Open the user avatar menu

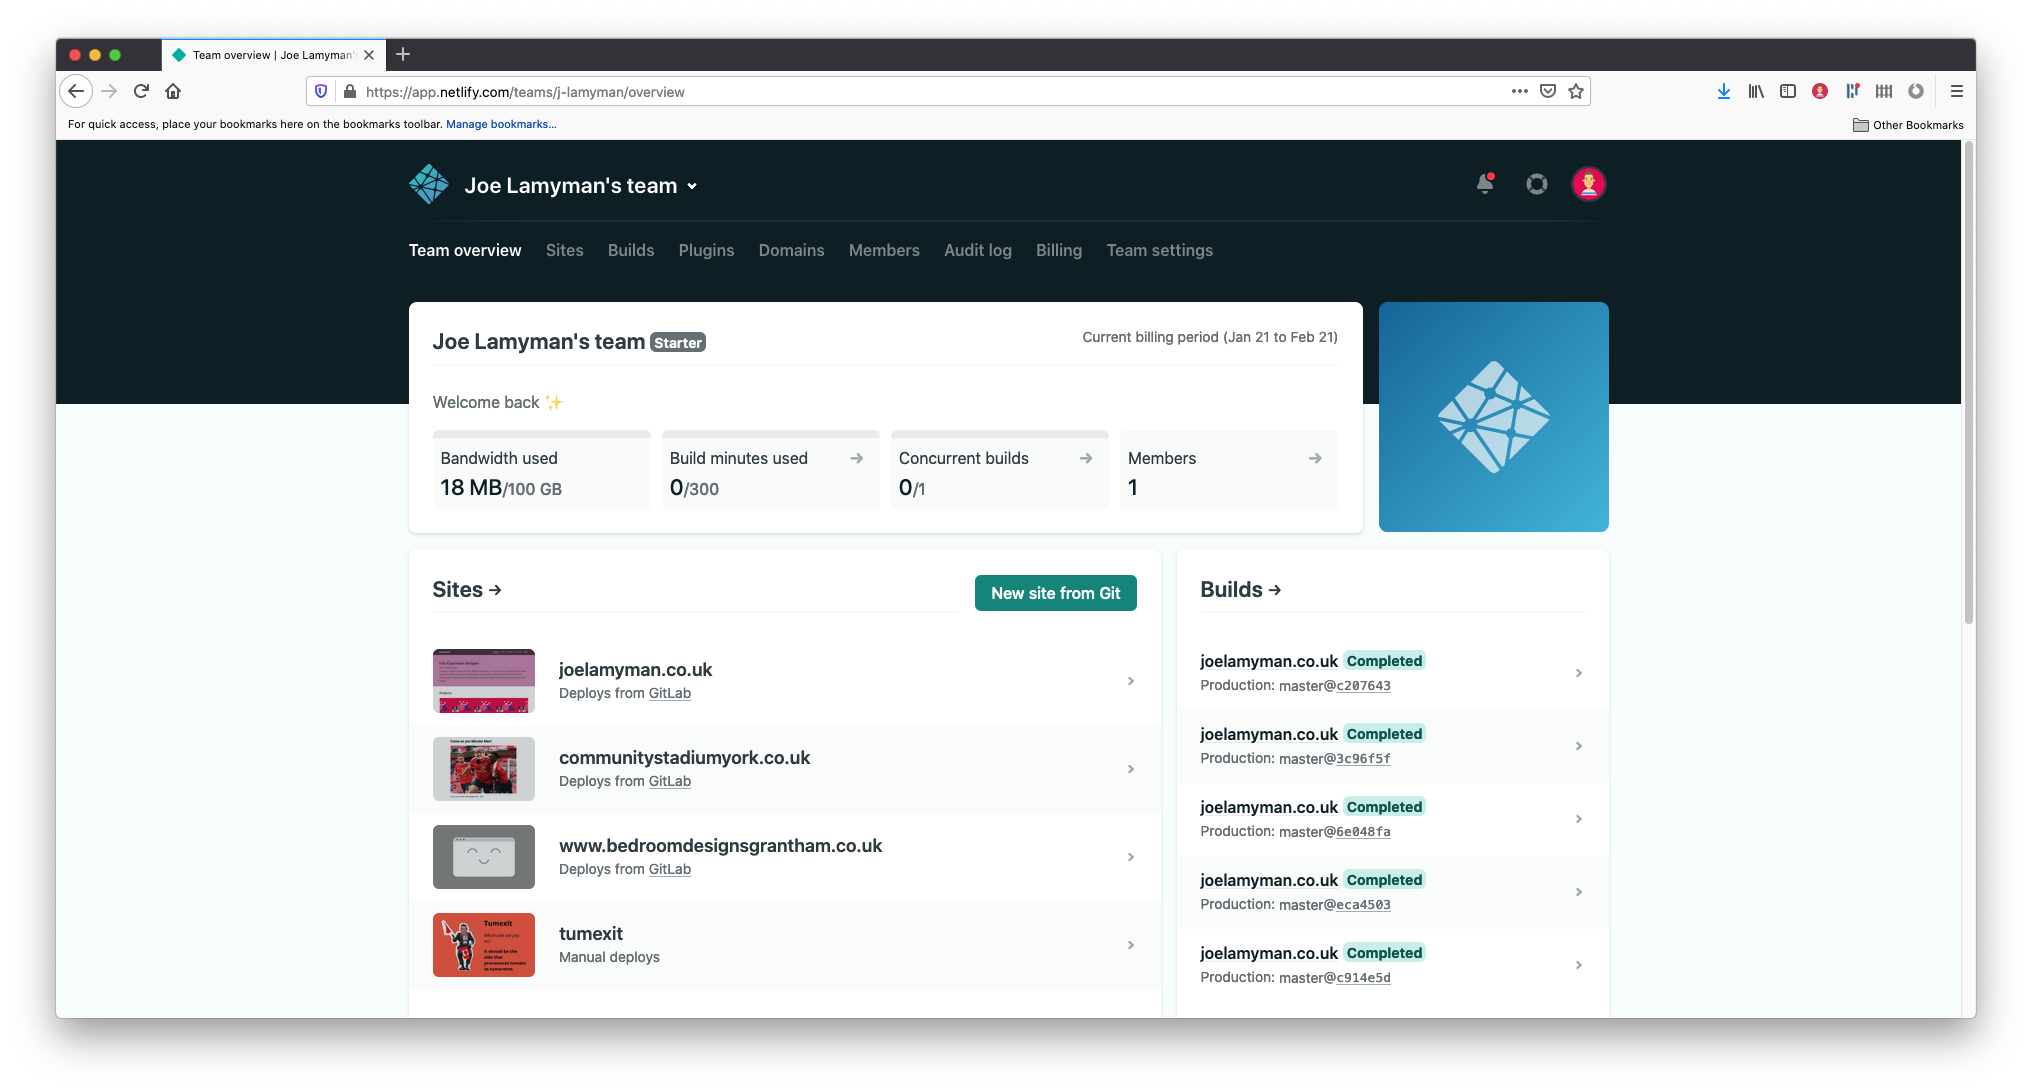tap(1589, 184)
